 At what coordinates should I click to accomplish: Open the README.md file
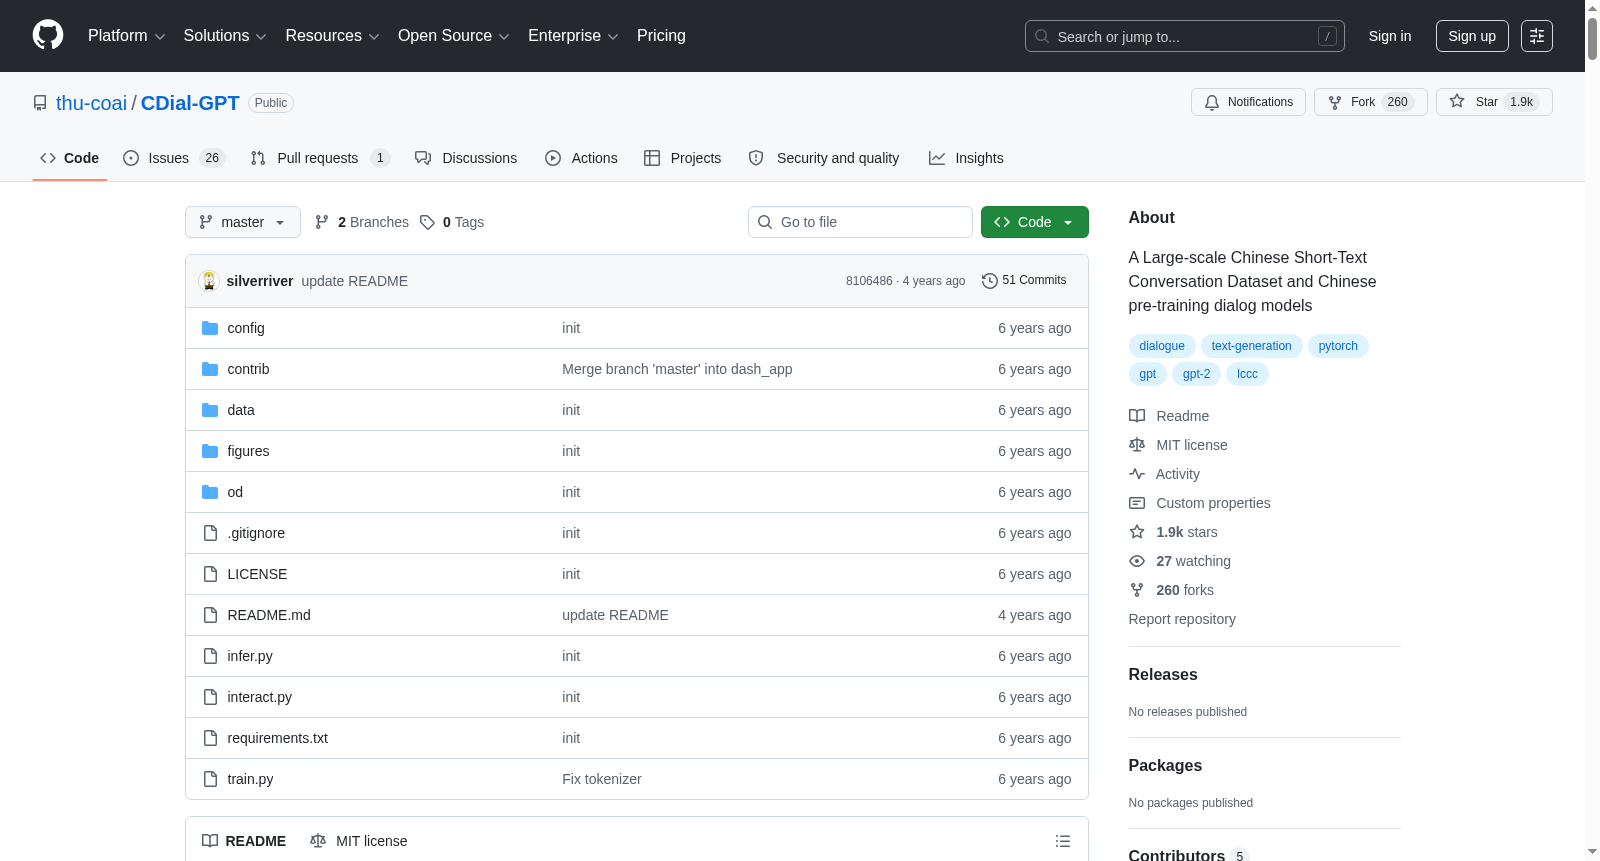tap(269, 615)
